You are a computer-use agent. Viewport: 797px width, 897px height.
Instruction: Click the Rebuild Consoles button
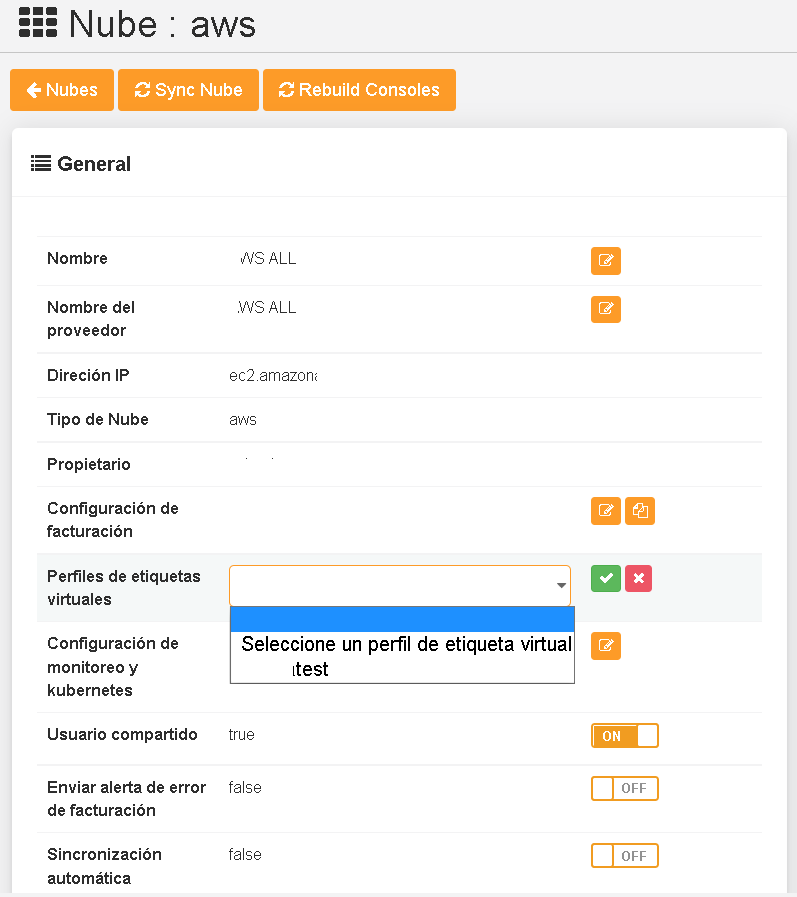[359, 90]
